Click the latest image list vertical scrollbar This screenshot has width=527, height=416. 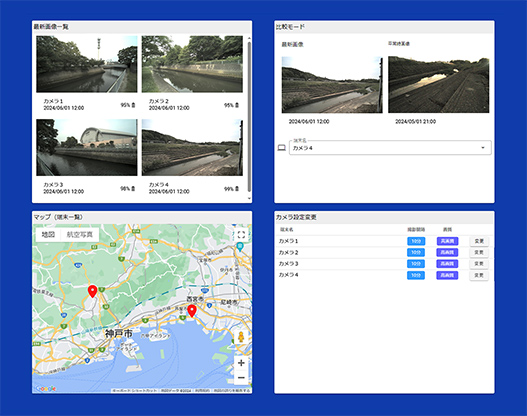coord(249,116)
